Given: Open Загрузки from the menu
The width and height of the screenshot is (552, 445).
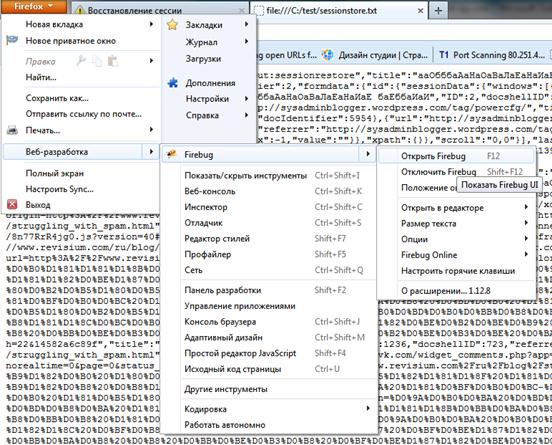Looking at the screenshot, I should [209, 59].
